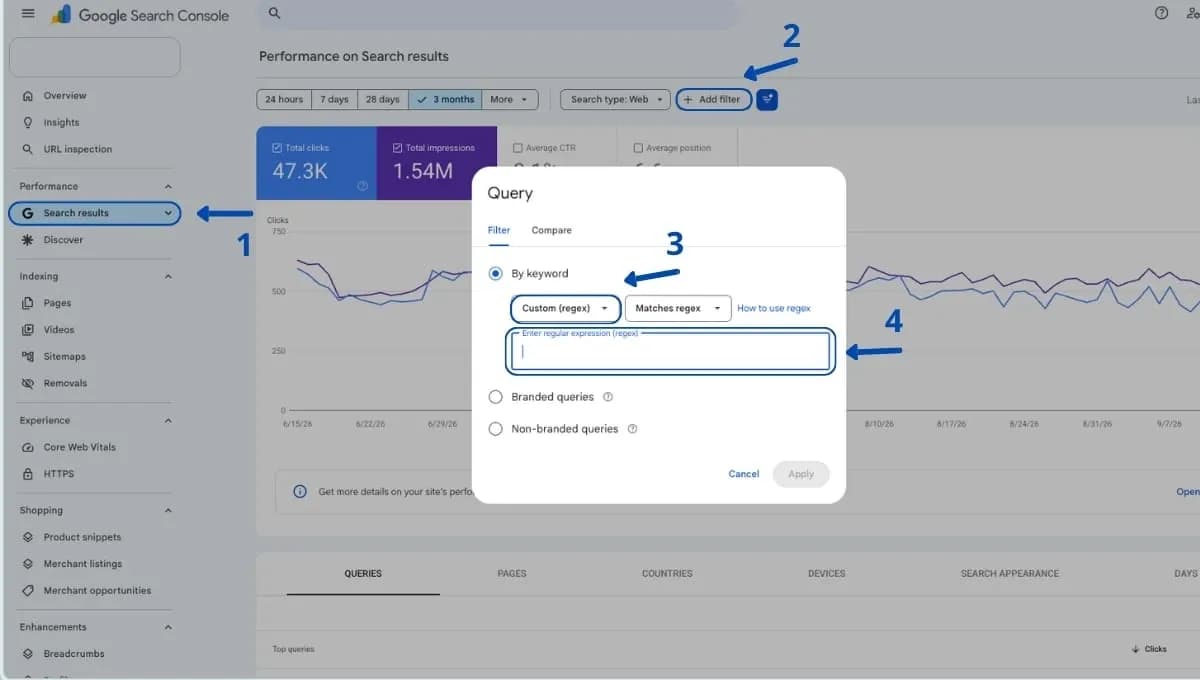This screenshot has width=1200, height=680.
Task: Select the 7 days date range
Action: click(334, 99)
